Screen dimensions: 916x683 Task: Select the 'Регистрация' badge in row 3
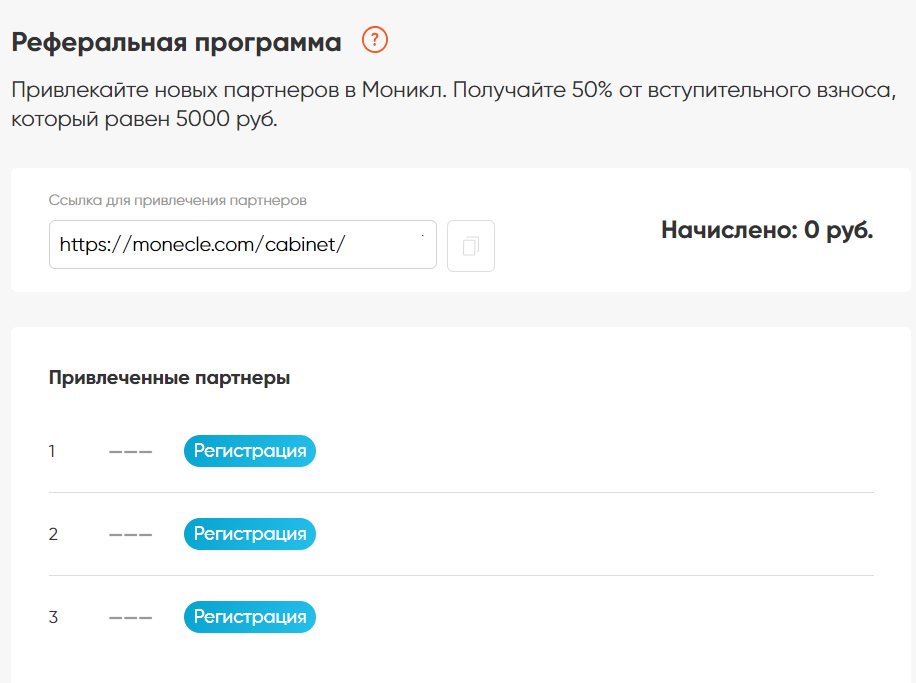tap(250, 617)
